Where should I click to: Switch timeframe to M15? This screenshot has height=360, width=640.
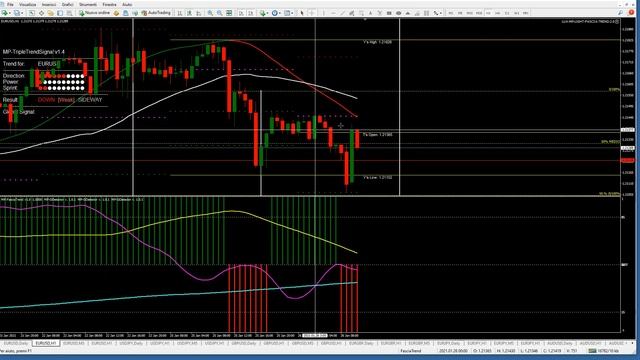(x=469, y=13)
